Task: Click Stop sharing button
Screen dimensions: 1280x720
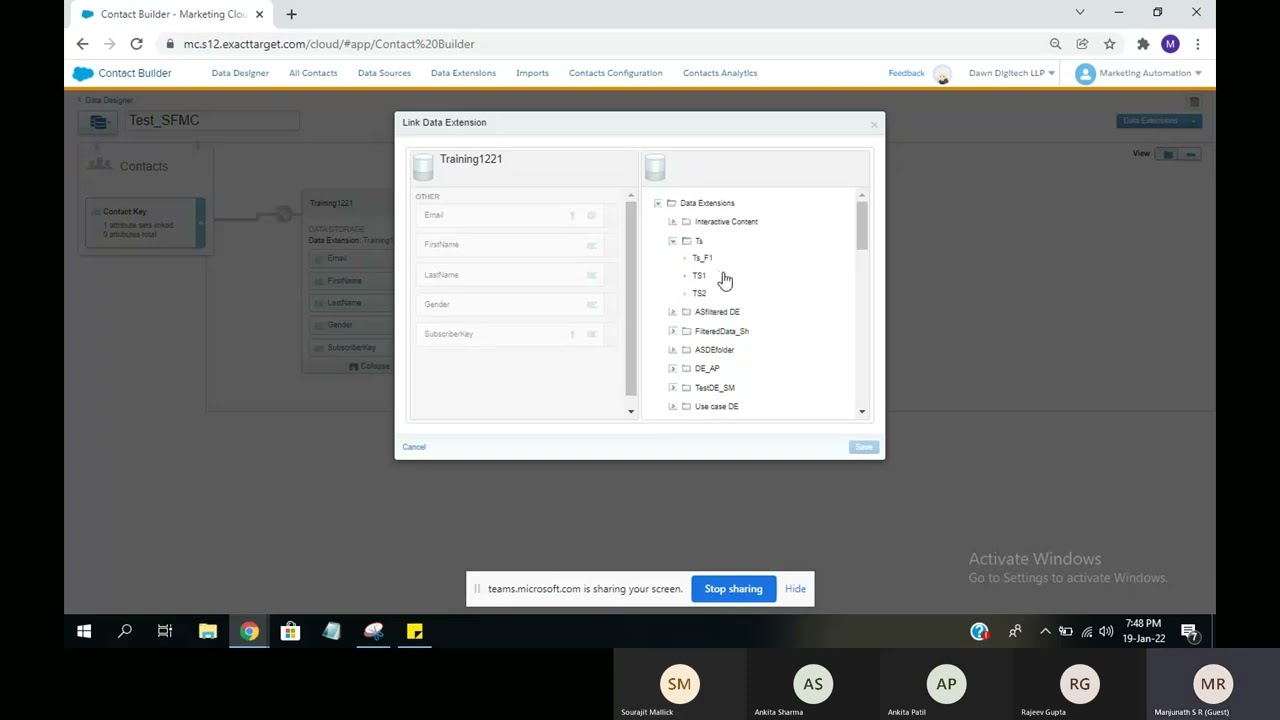Action: pos(733,589)
